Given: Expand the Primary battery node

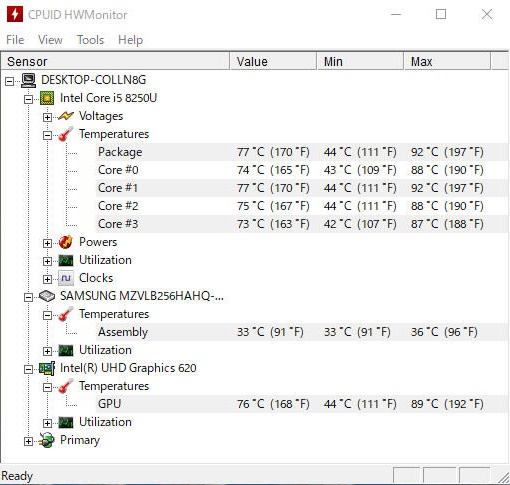Looking at the screenshot, I should [28, 441].
